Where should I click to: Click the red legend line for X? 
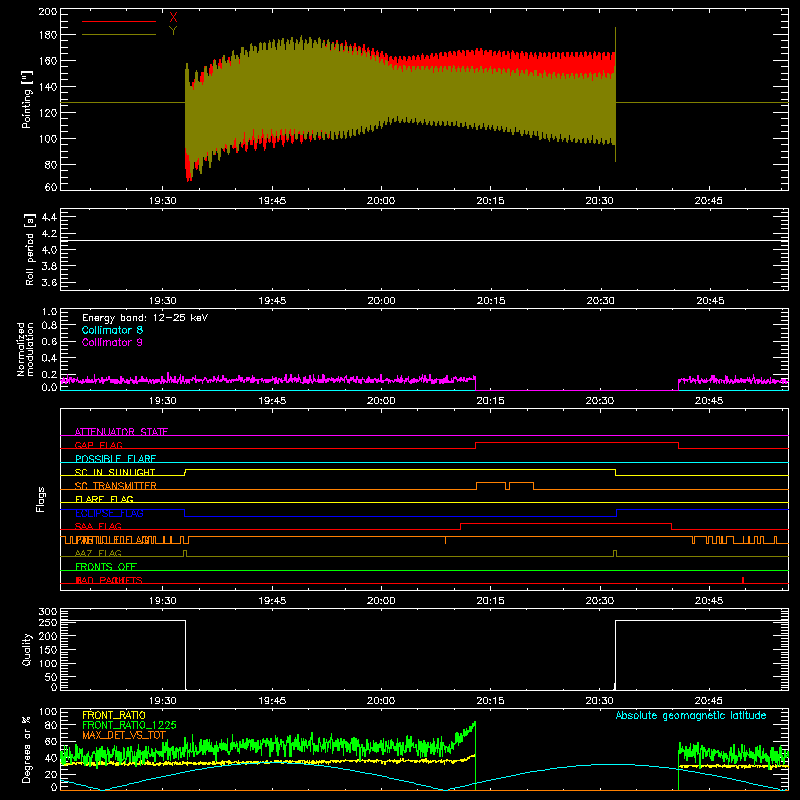(x=119, y=21)
